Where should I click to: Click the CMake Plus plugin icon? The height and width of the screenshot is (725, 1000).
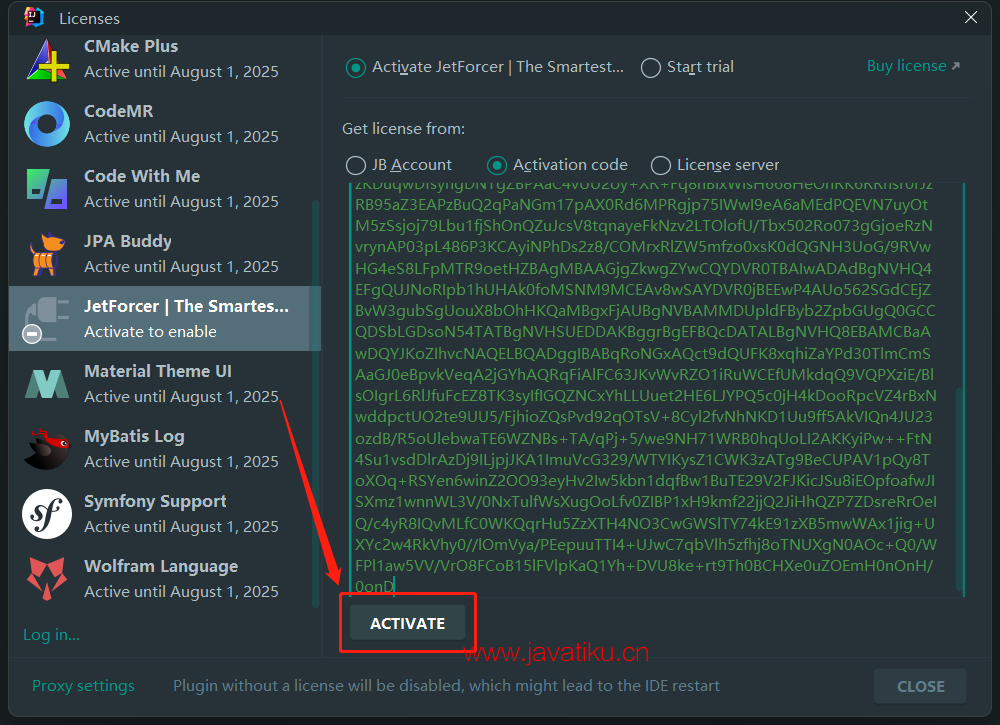47,61
